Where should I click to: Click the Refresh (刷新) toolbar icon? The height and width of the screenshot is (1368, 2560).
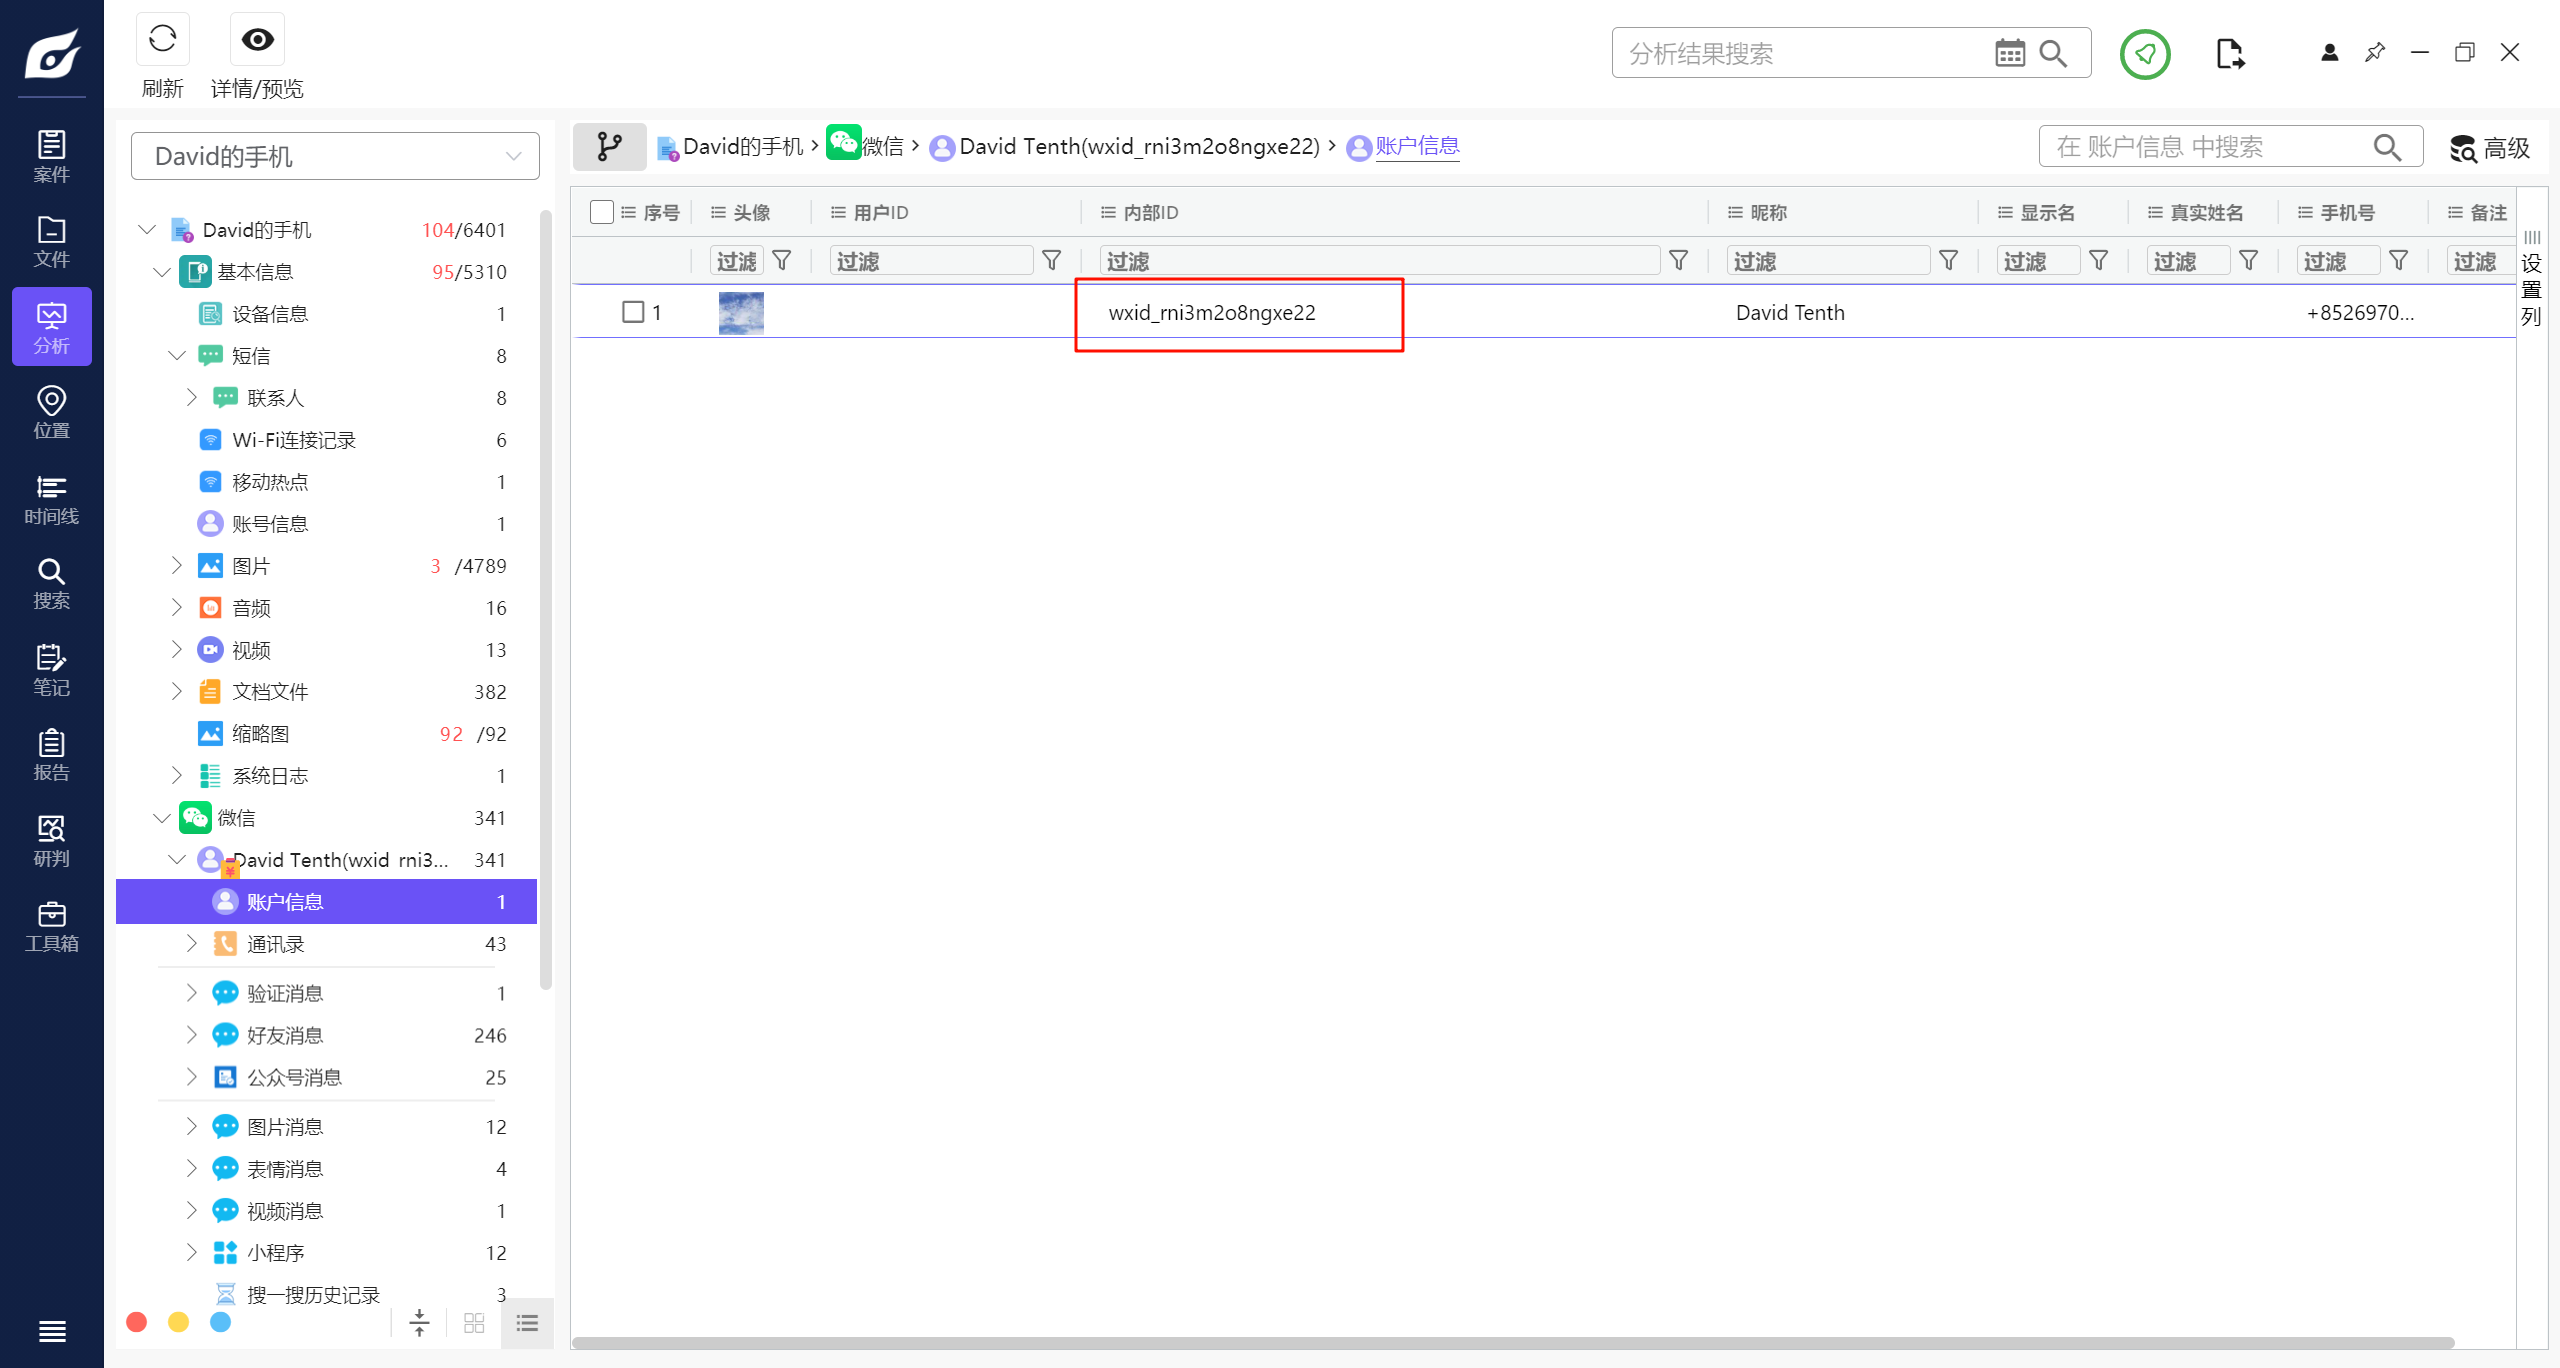[162, 40]
